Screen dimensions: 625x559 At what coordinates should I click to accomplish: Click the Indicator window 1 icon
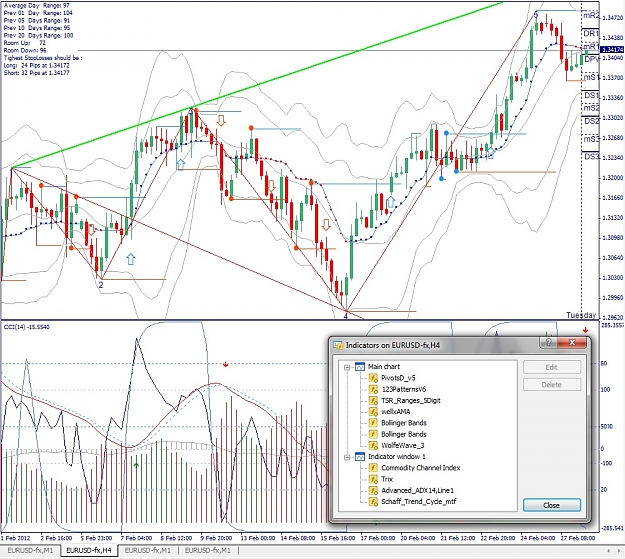coord(360,457)
